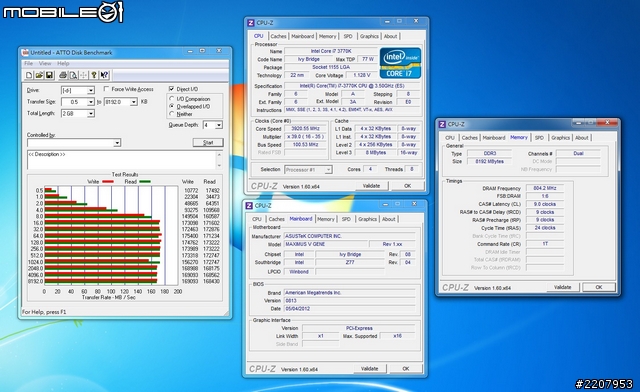Click the context help arrow icon in ATTO

point(104,75)
